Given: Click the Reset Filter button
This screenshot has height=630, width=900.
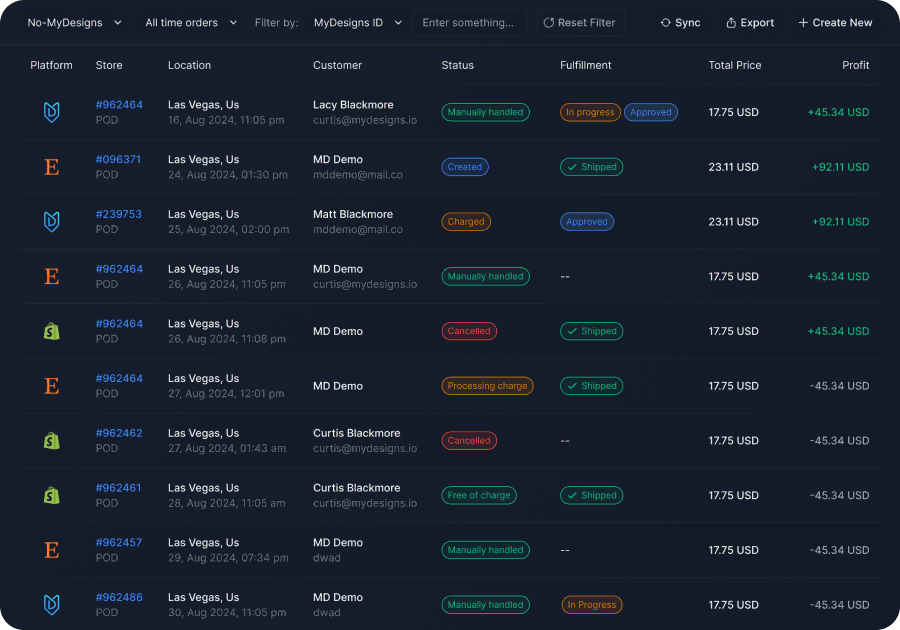Looking at the screenshot, I should coord(580,23).
